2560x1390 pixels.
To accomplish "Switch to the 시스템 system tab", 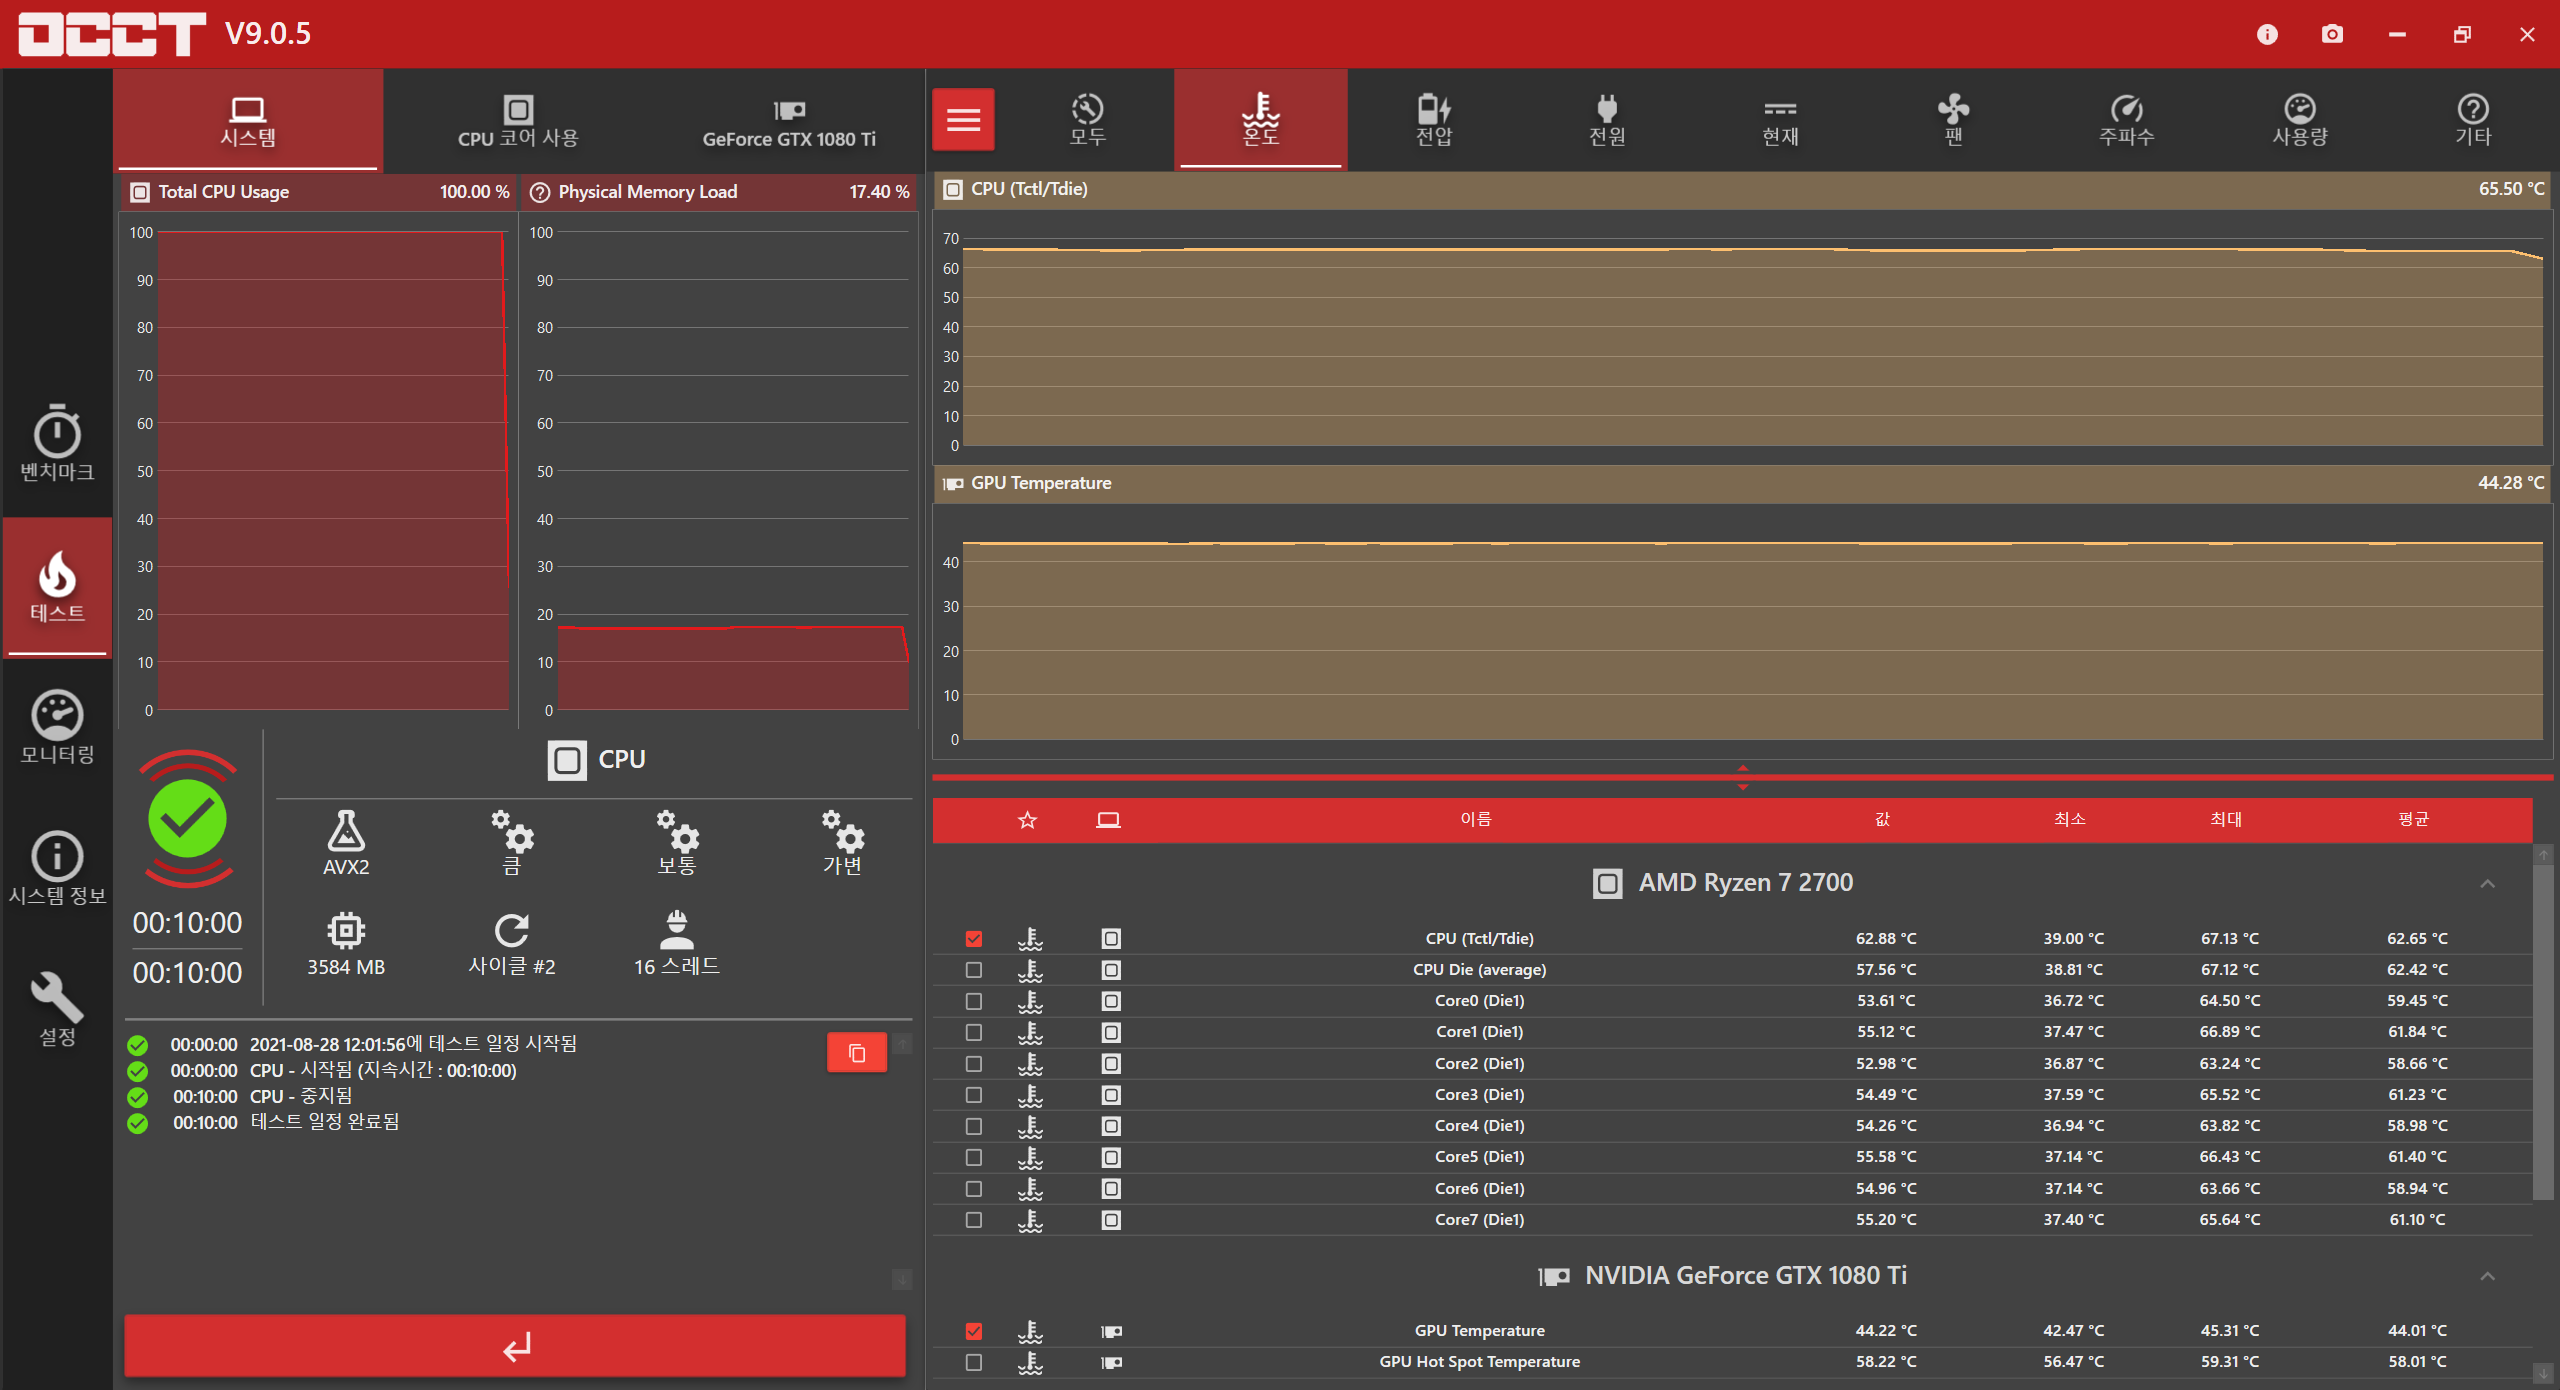I will click(x=248, y=120).
